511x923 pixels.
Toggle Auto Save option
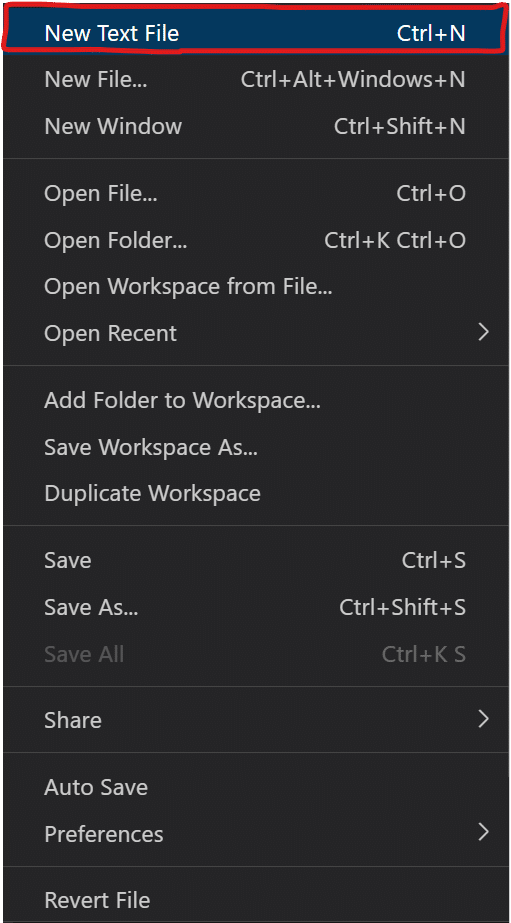[x=255, y=788]
